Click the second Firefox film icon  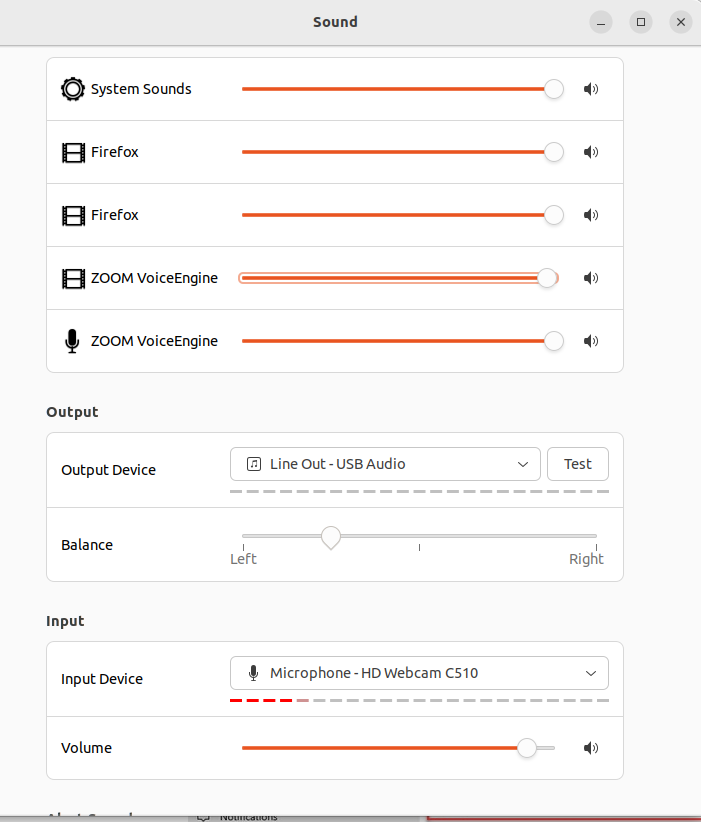coord(73,215)
